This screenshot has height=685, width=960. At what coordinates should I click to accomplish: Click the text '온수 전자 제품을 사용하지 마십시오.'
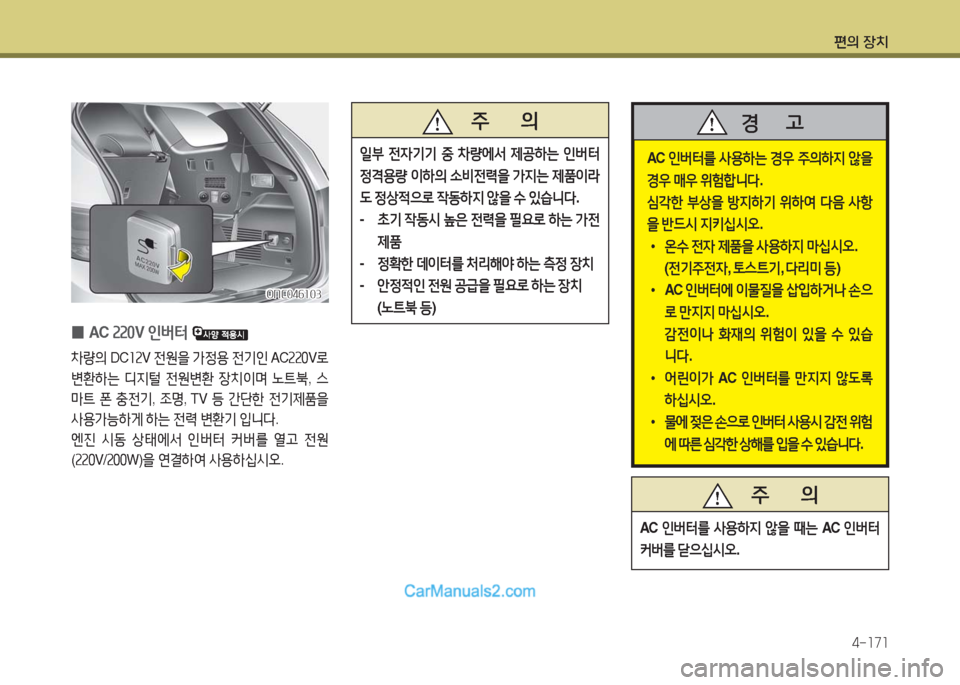[x=761, y=247]
